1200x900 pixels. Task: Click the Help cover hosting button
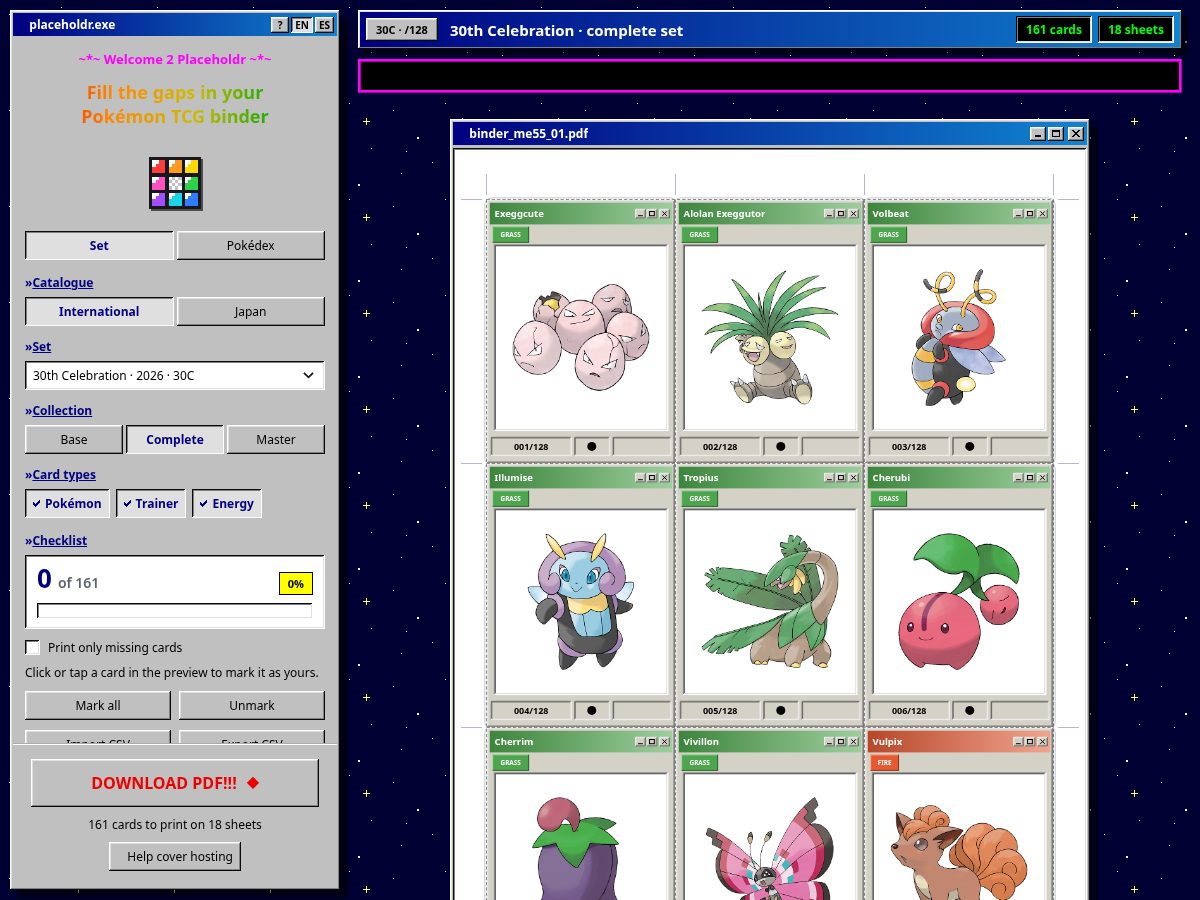click(175, 856)
